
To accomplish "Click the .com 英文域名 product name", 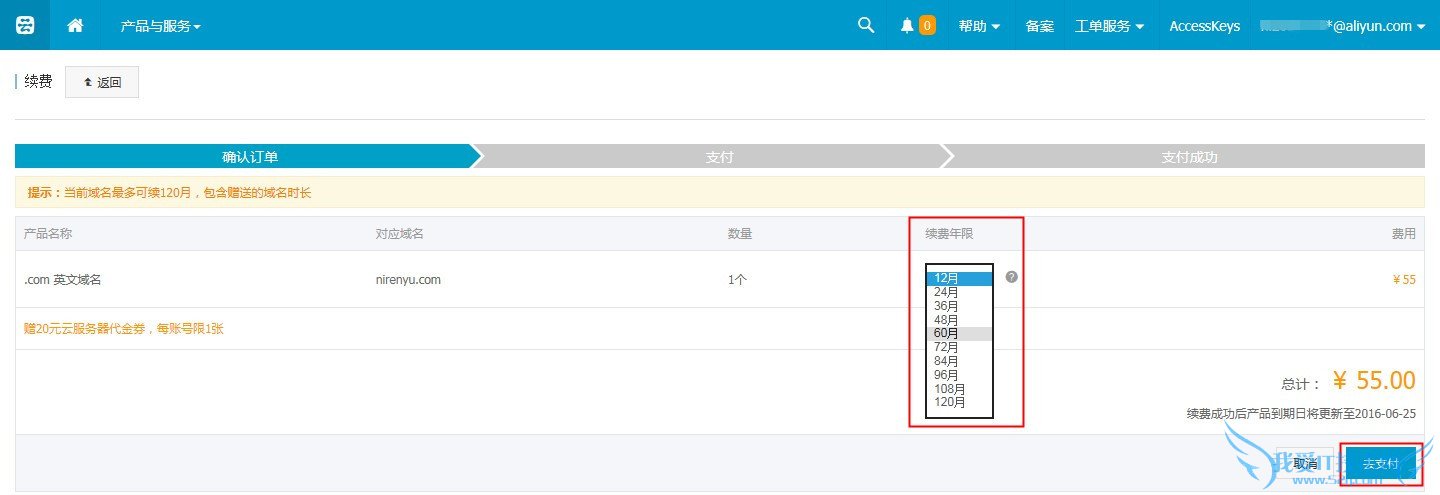I will (62, 280).
